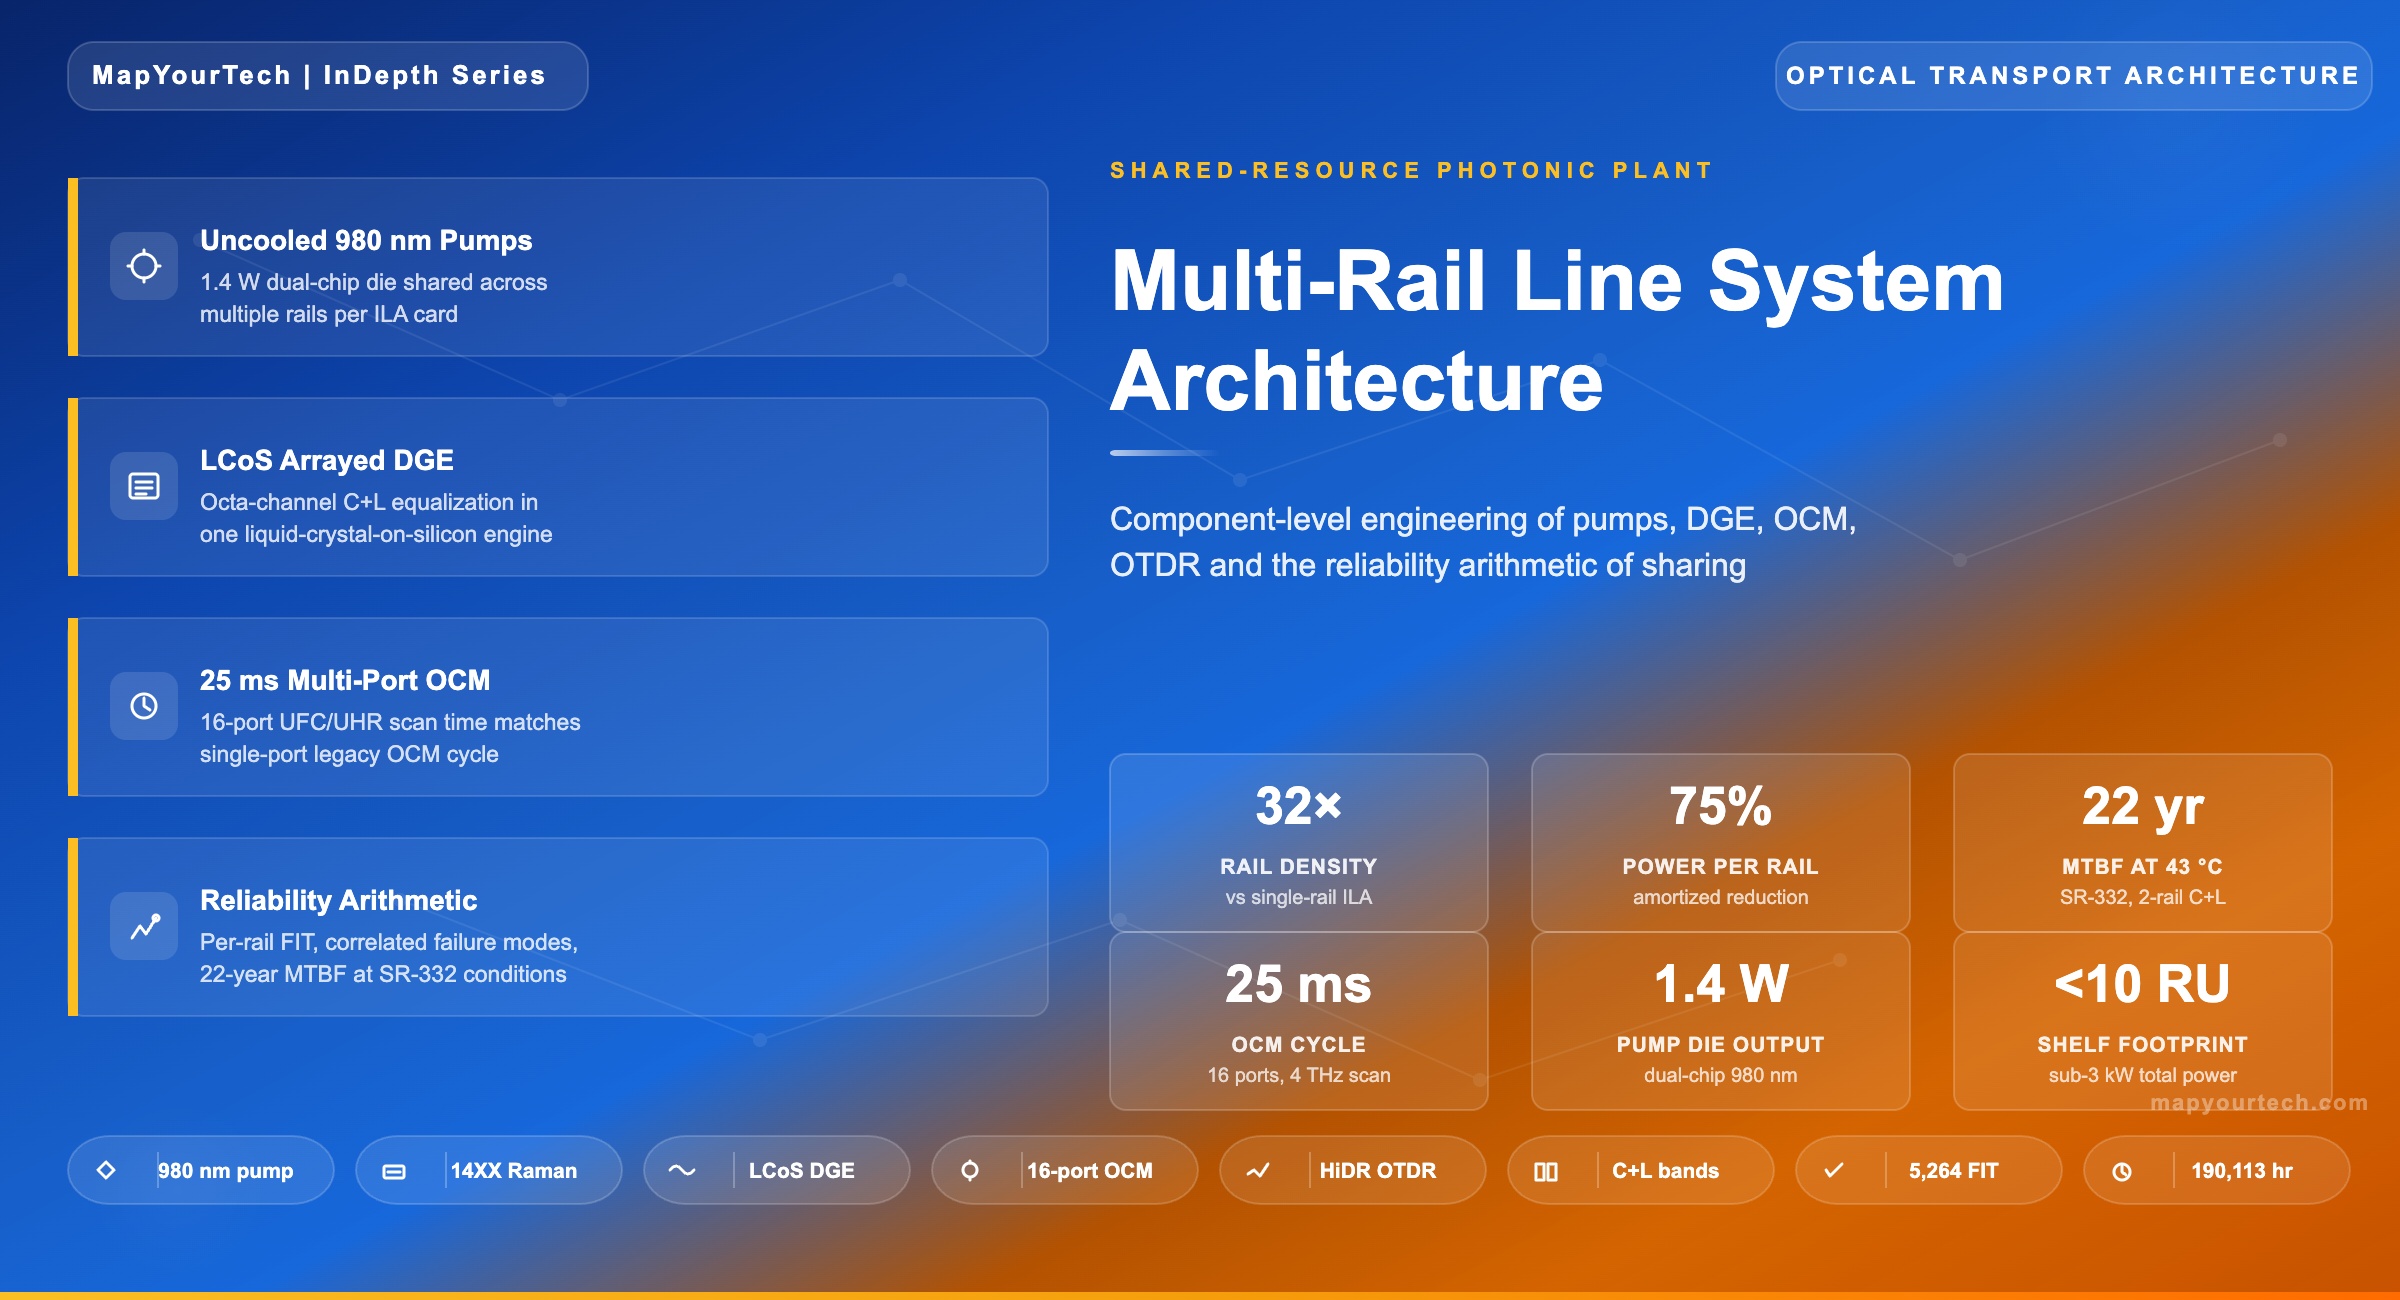Click the 1.4 W dual-chip die description
The image size is (2400, 1300).
(374, 298)
